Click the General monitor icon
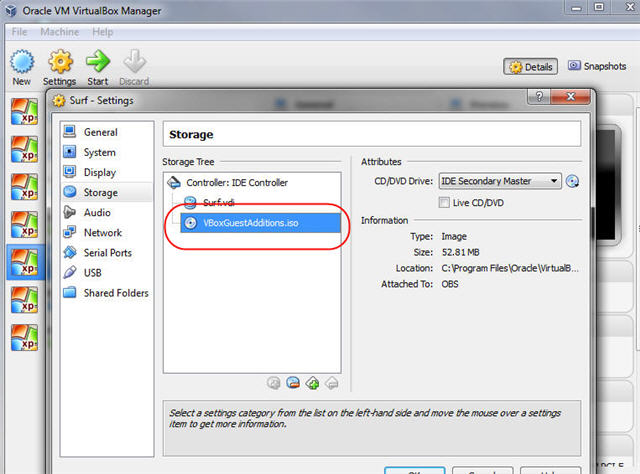Viewport: 640px width, 474px height. pyautogui.click(x=70, y=131)
